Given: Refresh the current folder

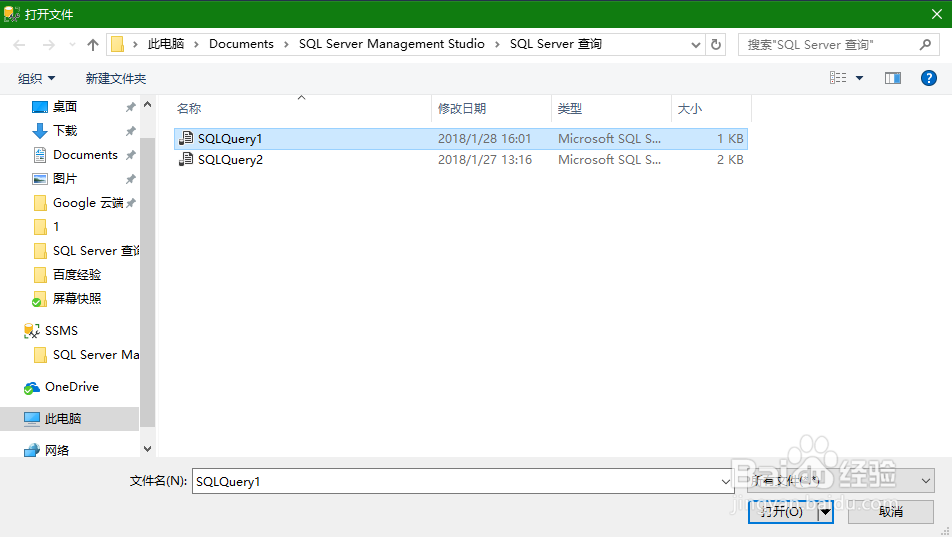Looking at the screenshot, I should click(716, 44).
